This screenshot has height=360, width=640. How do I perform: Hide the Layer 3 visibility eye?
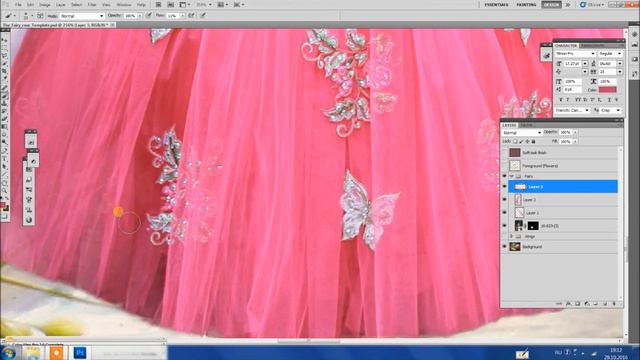pyautogui.click(x=504, y=187)
